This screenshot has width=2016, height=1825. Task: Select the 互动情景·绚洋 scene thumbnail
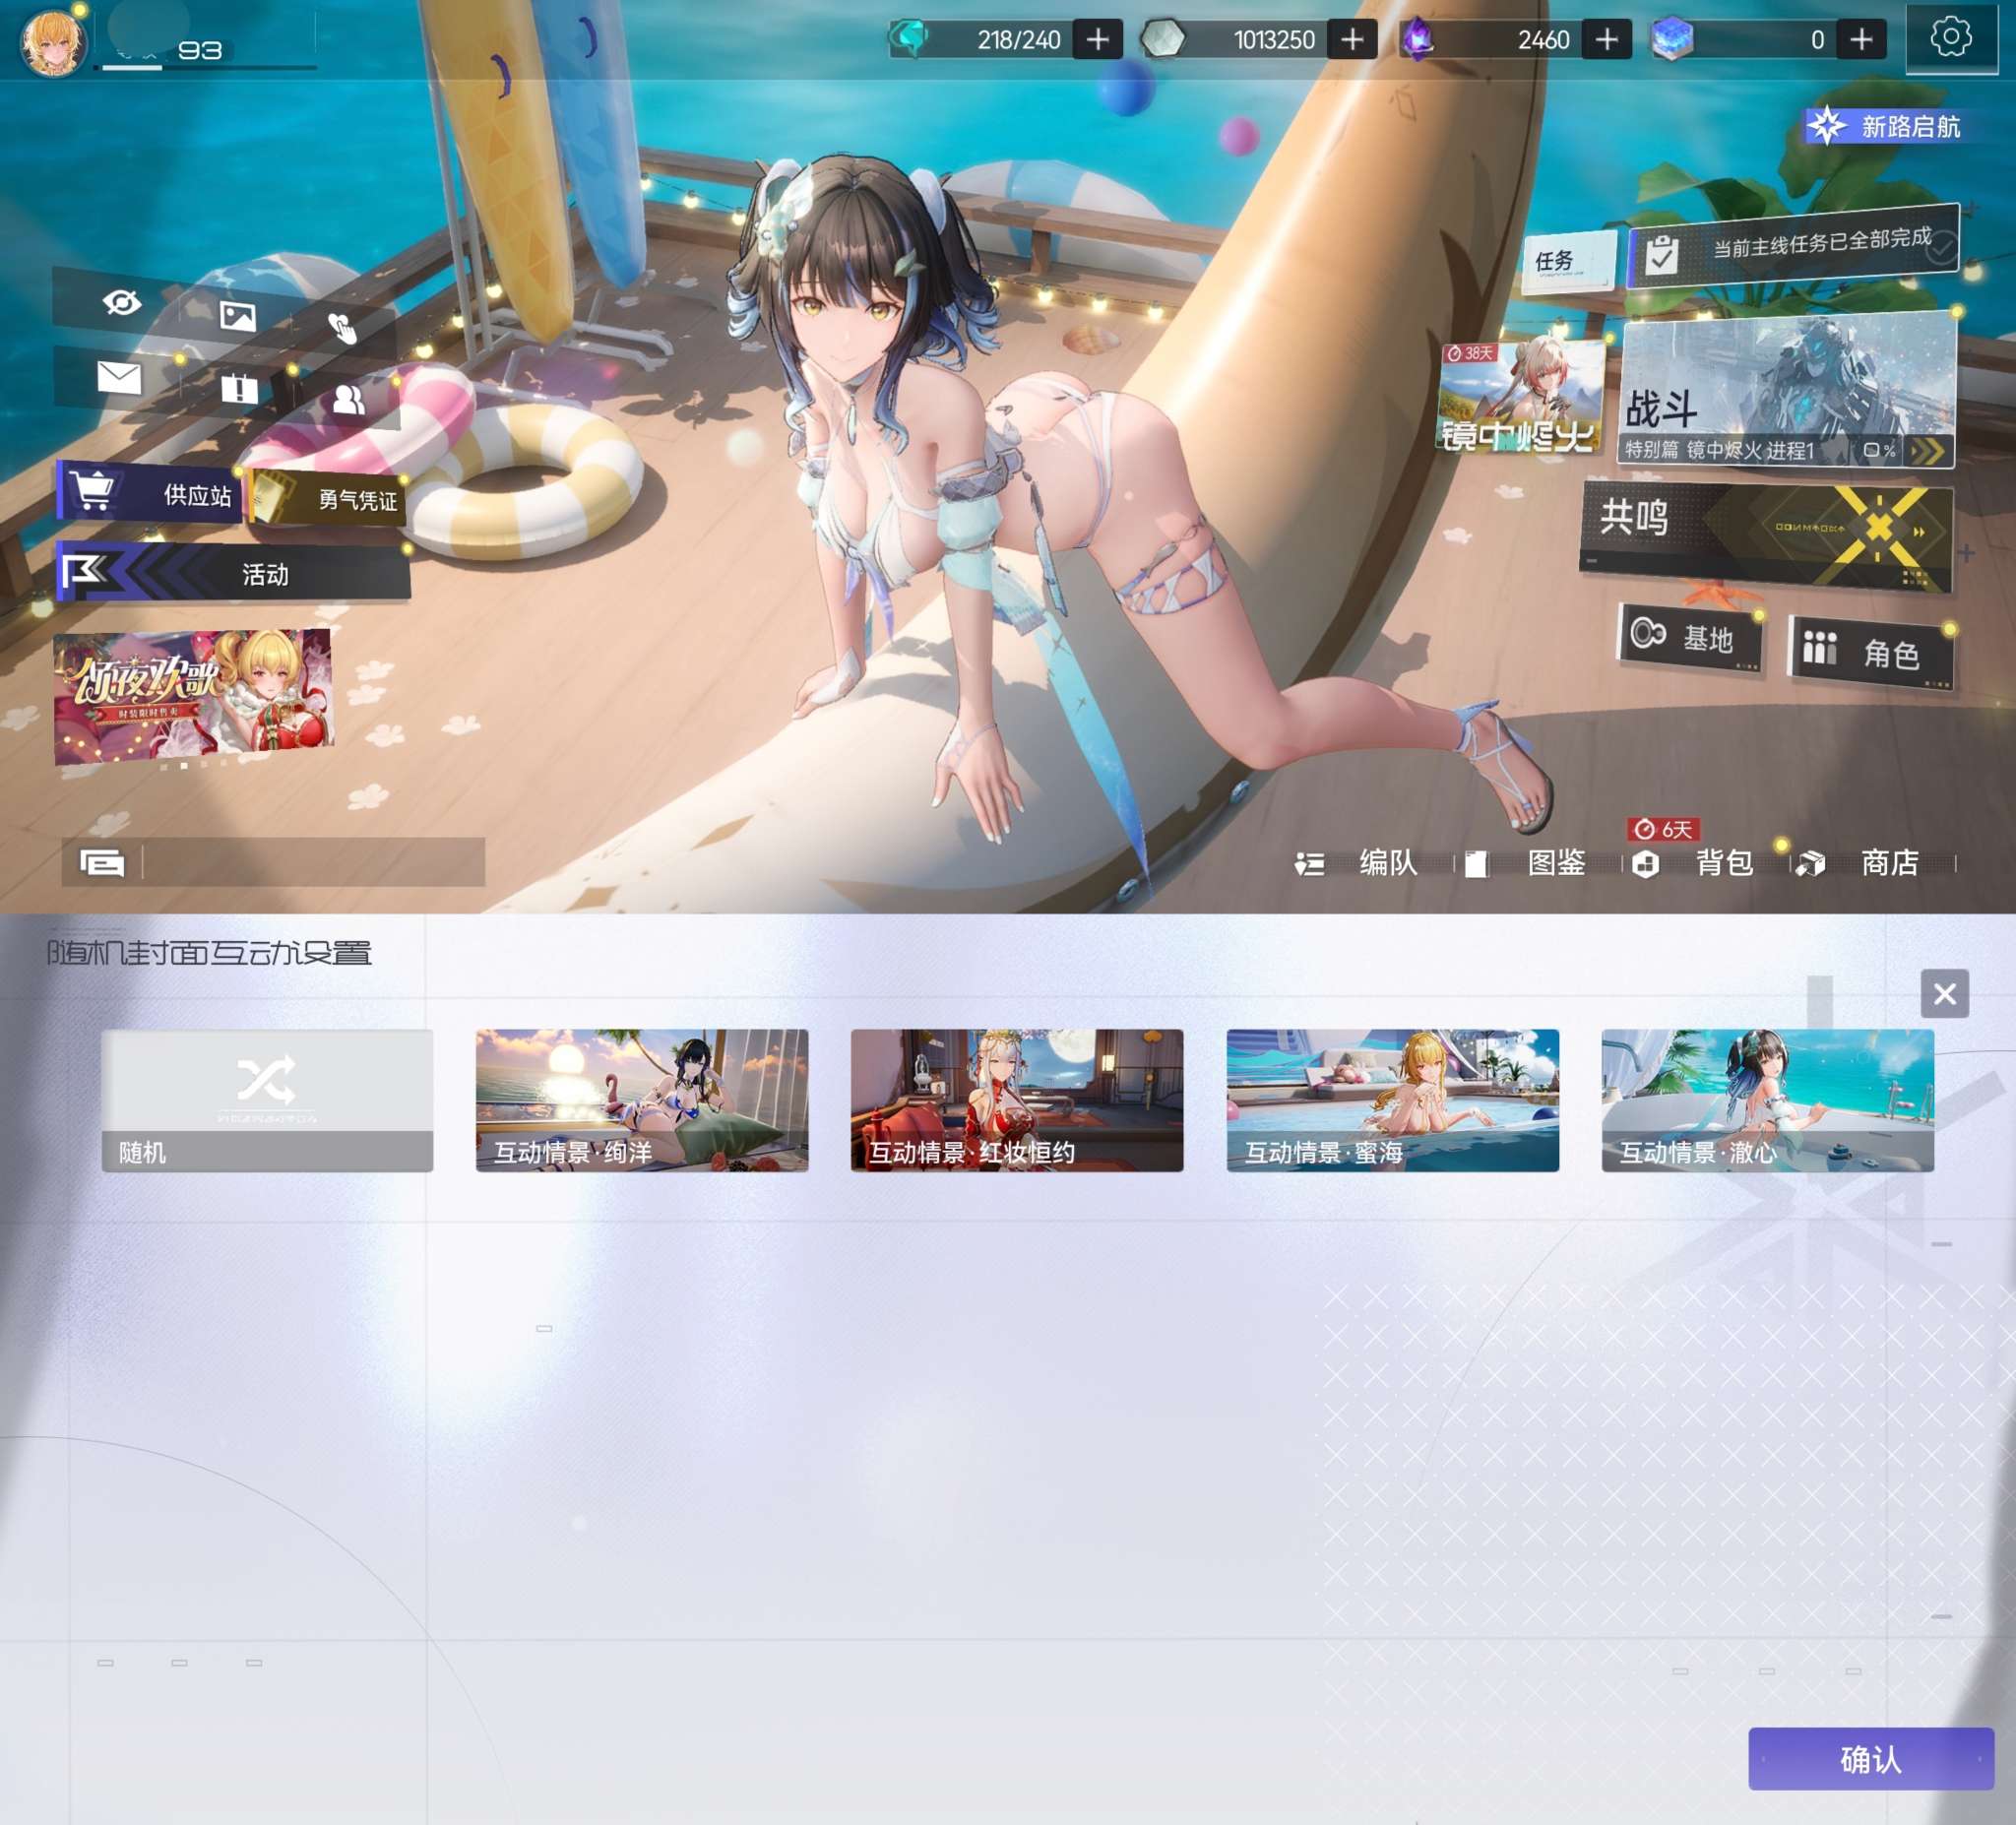tap(642, 1100)
